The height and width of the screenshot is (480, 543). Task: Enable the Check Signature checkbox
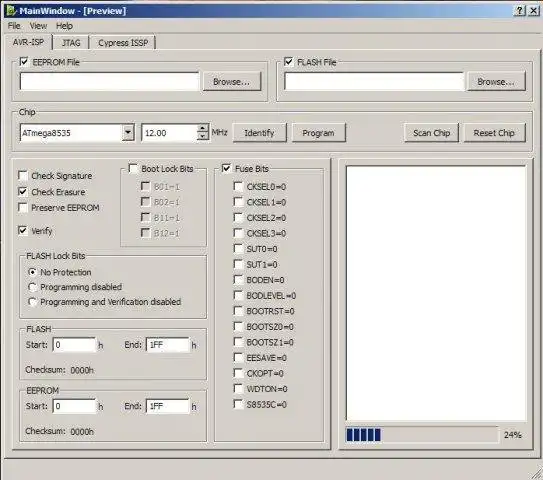[23, 176]
